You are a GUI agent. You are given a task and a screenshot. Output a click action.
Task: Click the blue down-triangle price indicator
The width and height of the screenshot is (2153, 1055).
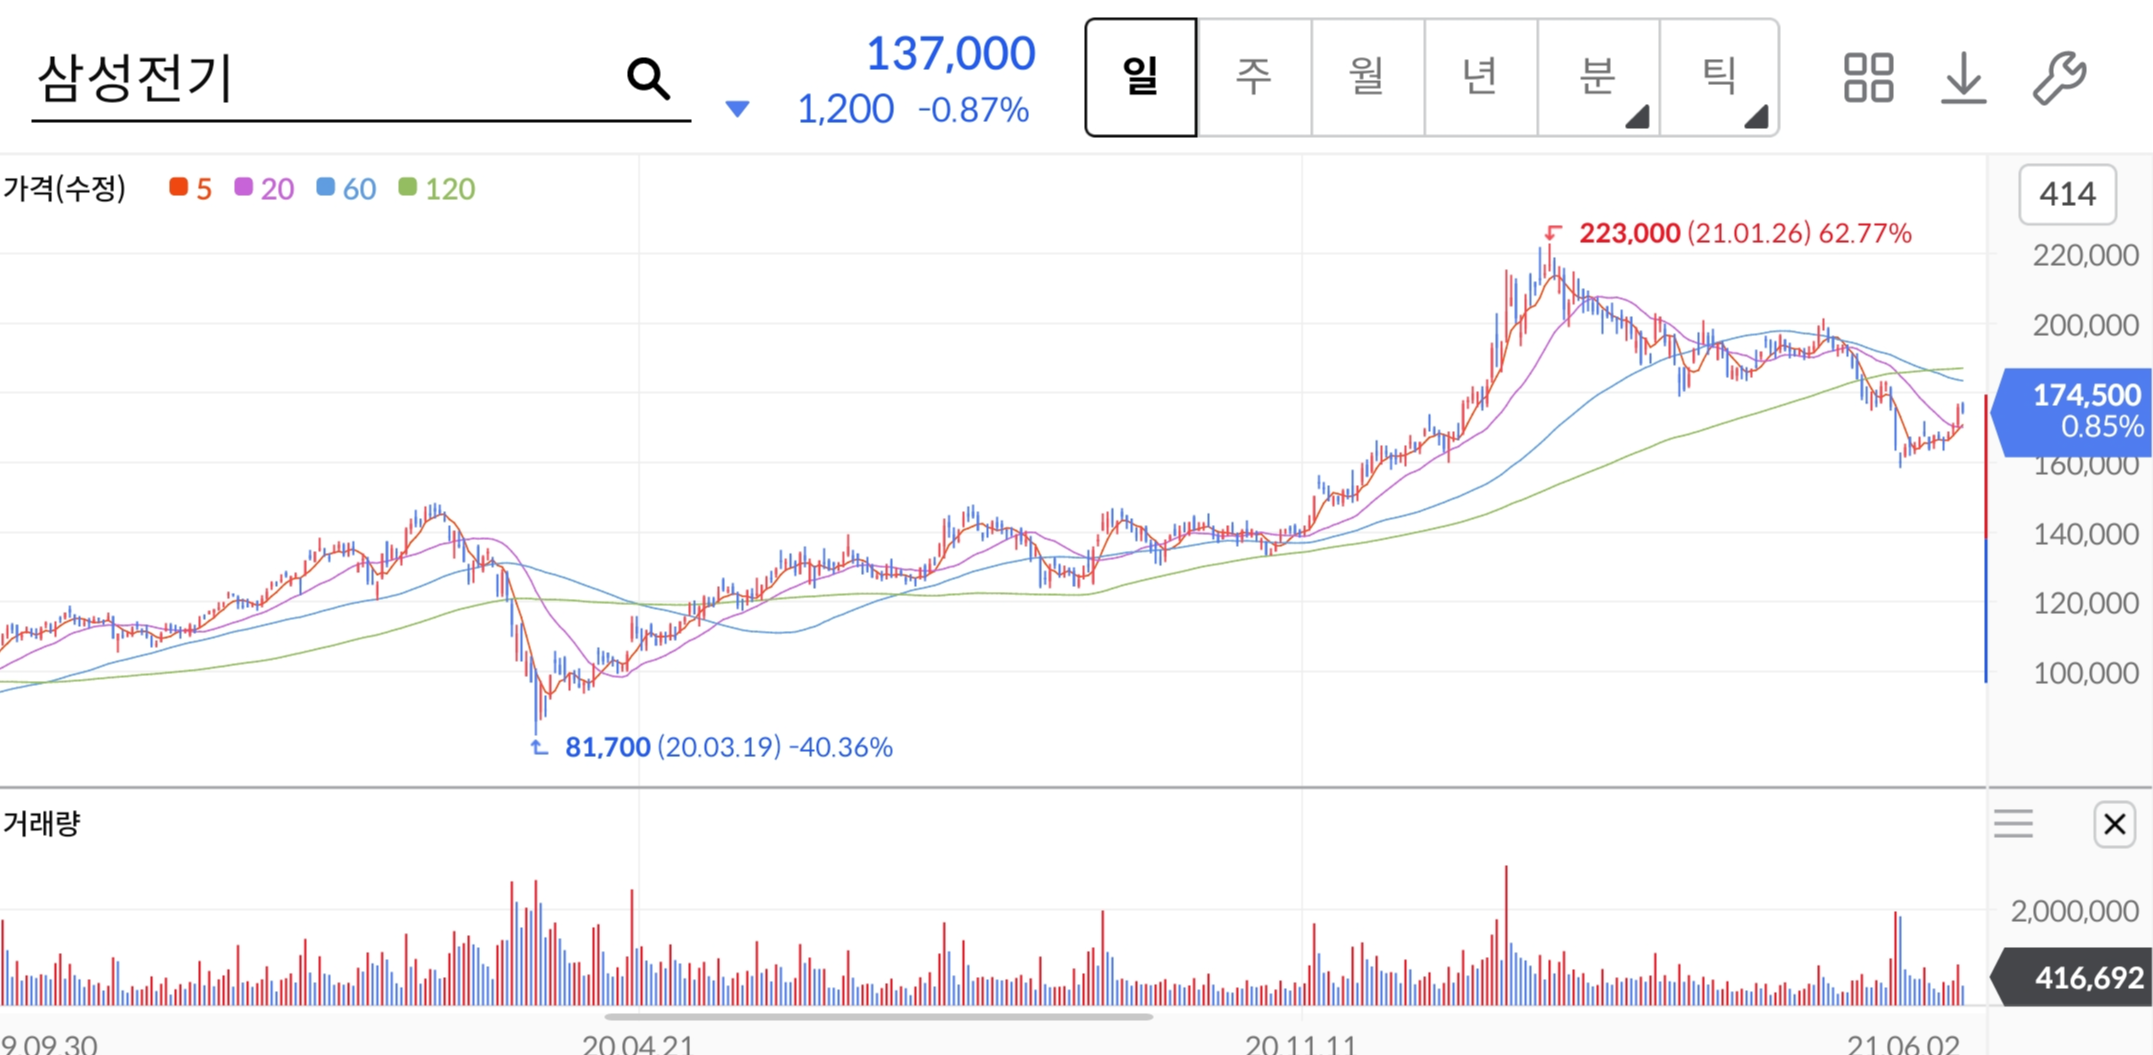click(737, 108)
